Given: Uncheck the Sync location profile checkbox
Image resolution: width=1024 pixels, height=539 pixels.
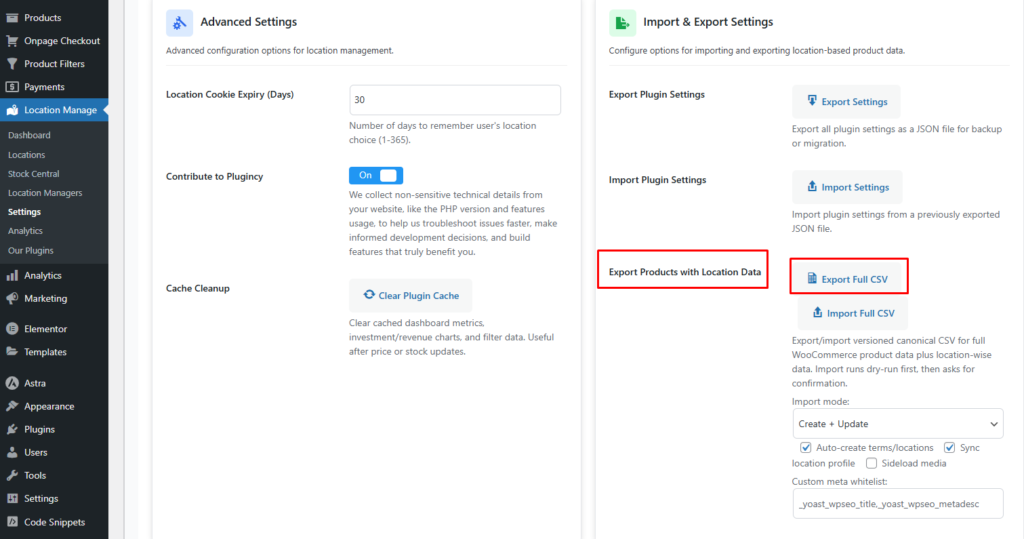Looking at the screenshot, I should coord(950,448).
